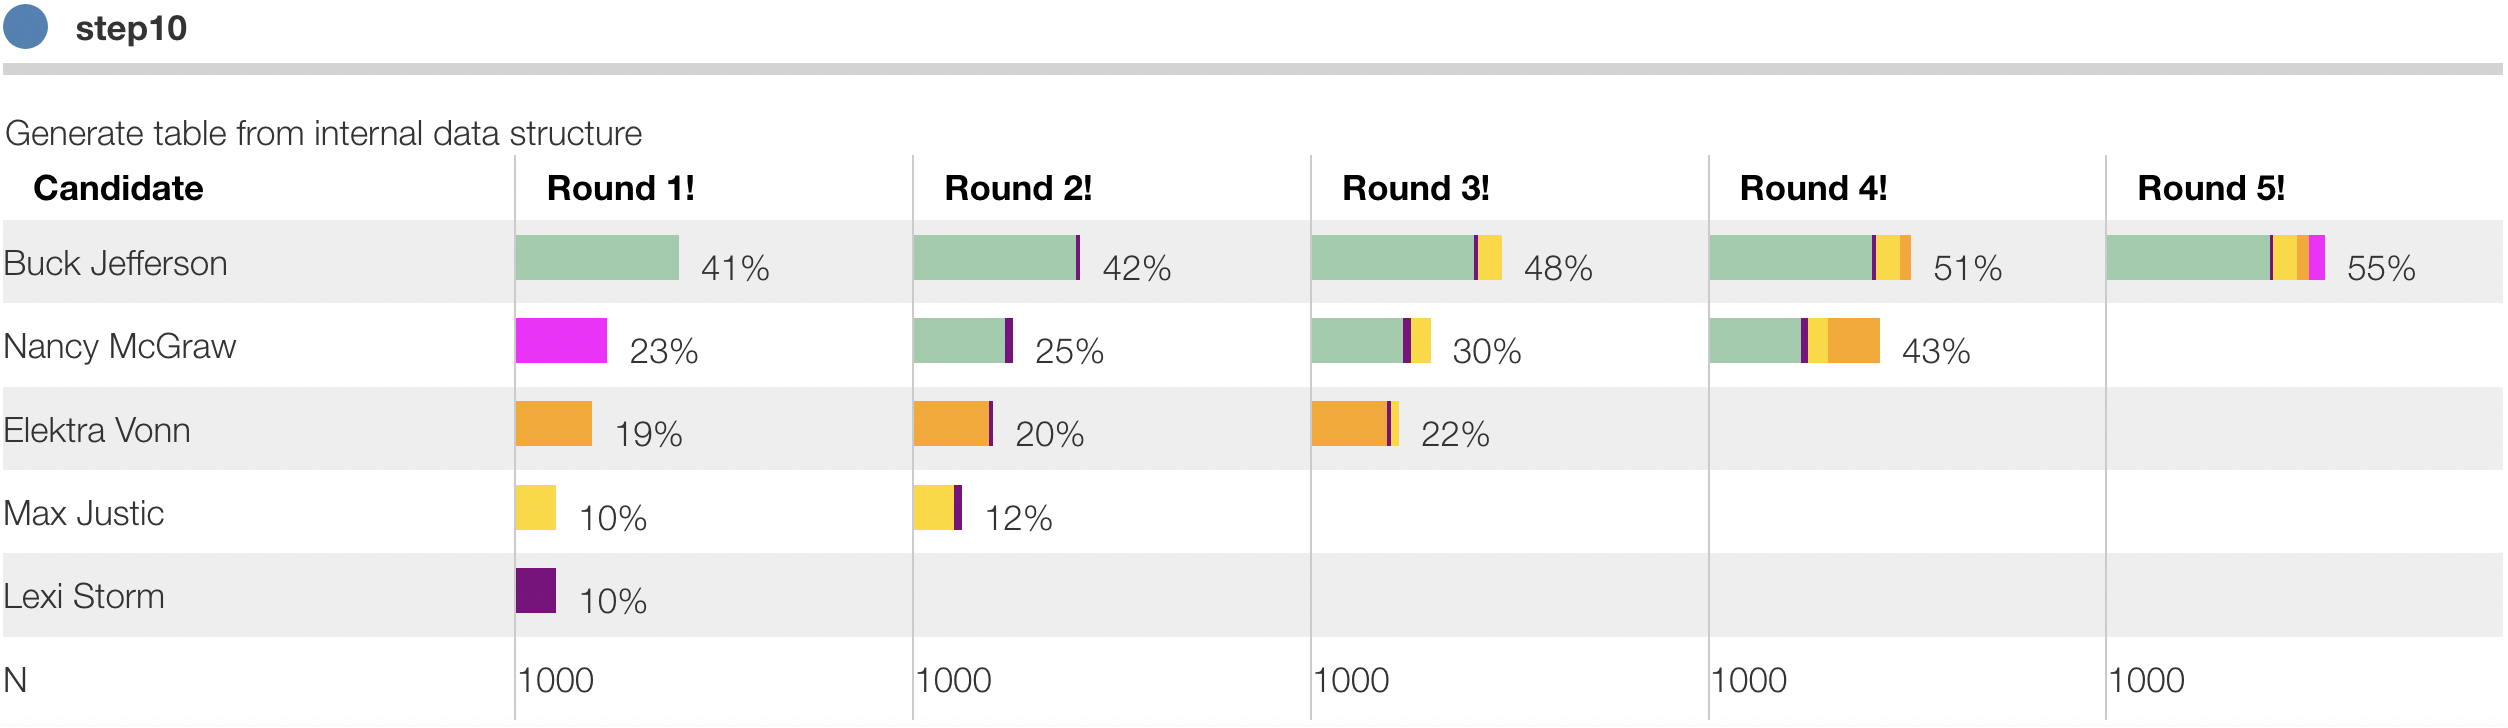Select the Buck Jefferson row name
This screenshot has height=728, width=2508.
(x=116, y=263)
